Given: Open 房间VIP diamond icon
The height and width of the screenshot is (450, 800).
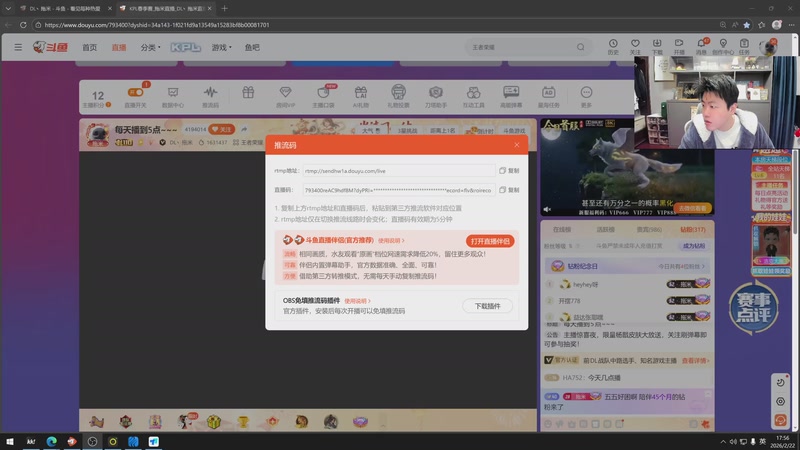Looking at the screenshot, I should coord(285,96).
